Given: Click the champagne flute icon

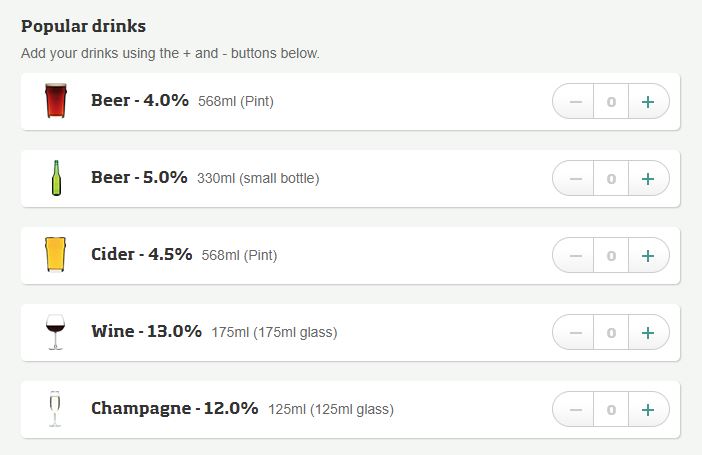Looking at the screenshot, I should (x=55, y=409).
